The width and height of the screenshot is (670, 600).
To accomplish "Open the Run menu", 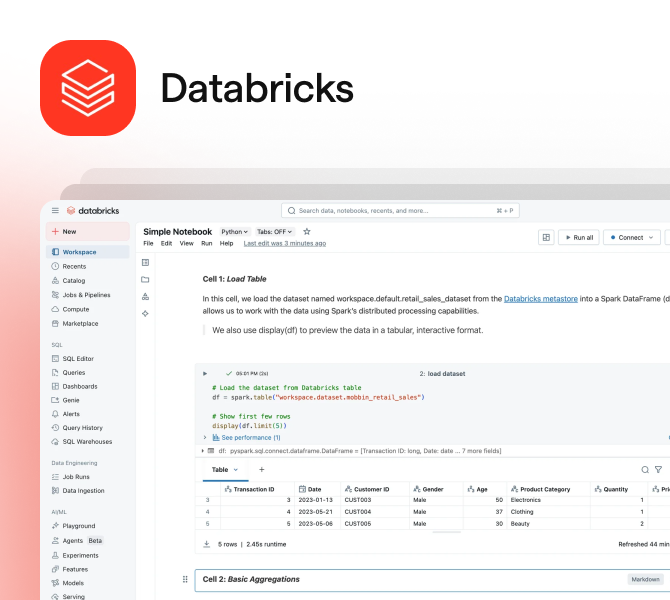I will tap(207, 243).
